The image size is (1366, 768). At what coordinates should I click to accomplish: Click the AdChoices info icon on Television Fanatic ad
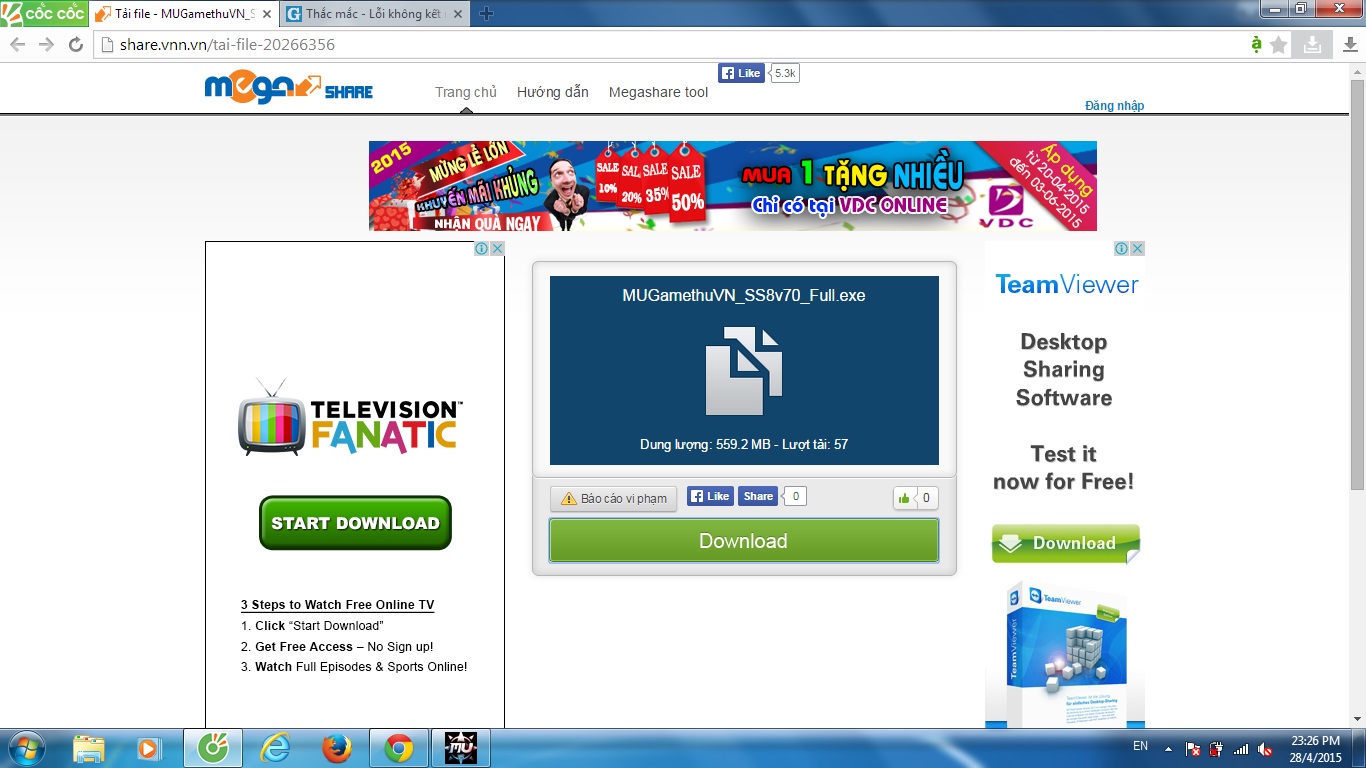(x=481, y=248)
